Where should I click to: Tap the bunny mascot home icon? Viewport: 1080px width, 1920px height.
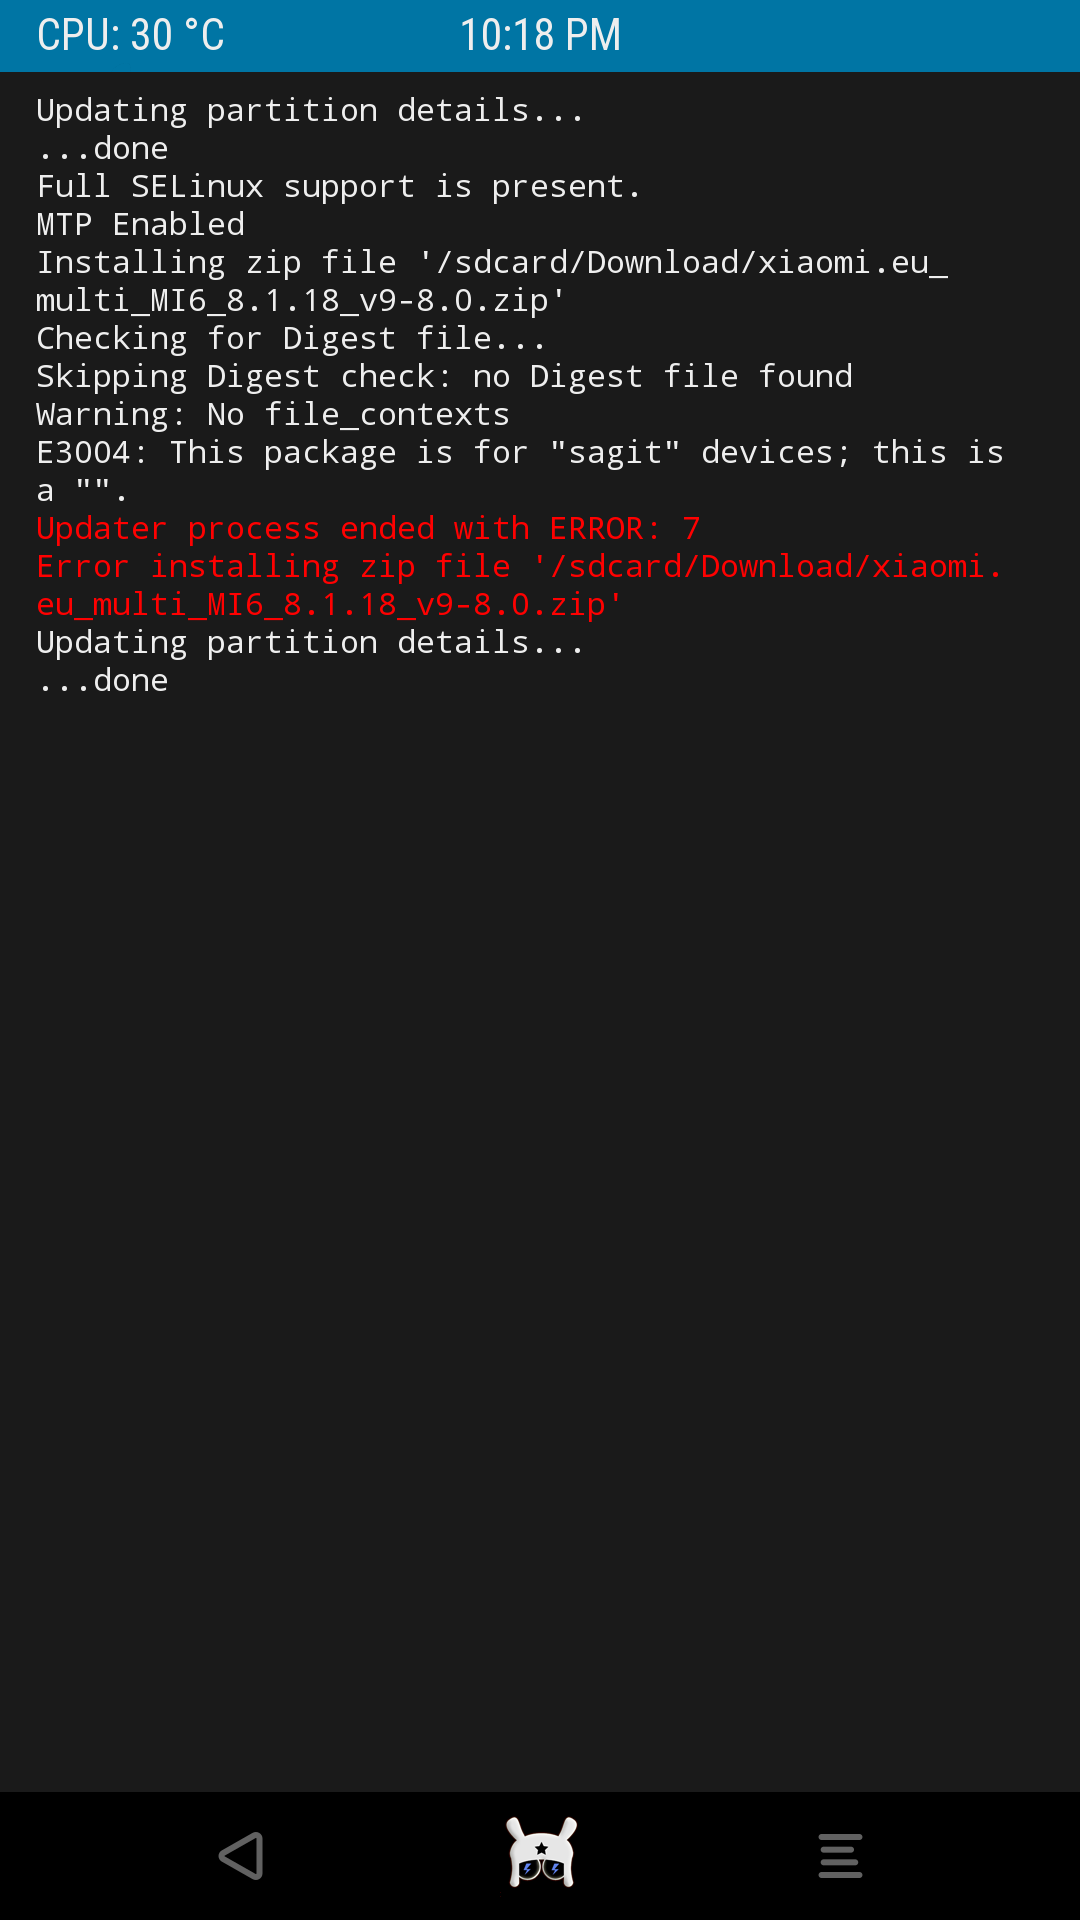click(541, 1853)
